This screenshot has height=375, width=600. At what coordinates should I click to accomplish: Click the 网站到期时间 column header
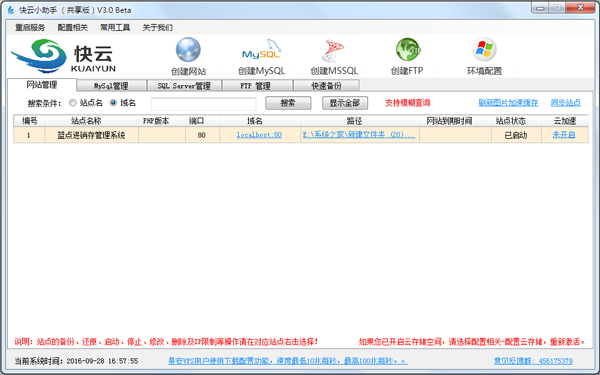(455, 121)
